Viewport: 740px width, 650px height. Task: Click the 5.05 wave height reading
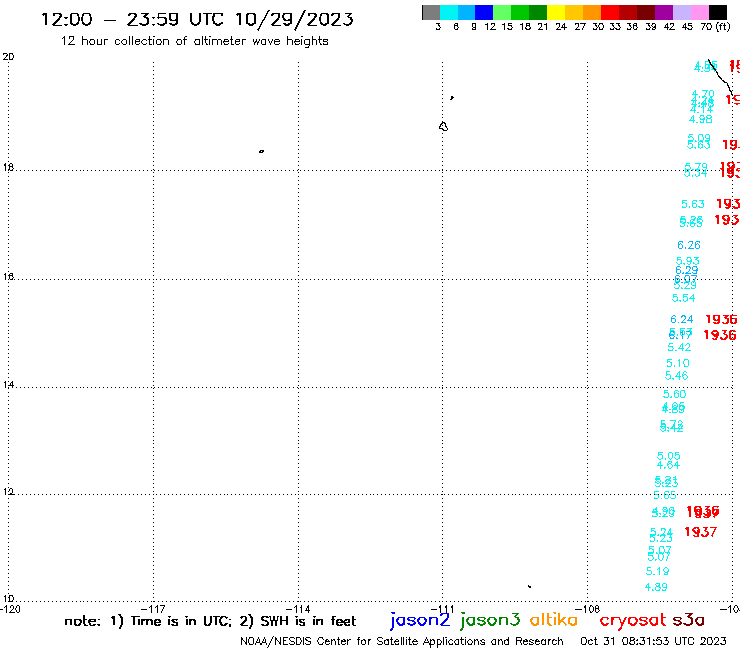669,456
